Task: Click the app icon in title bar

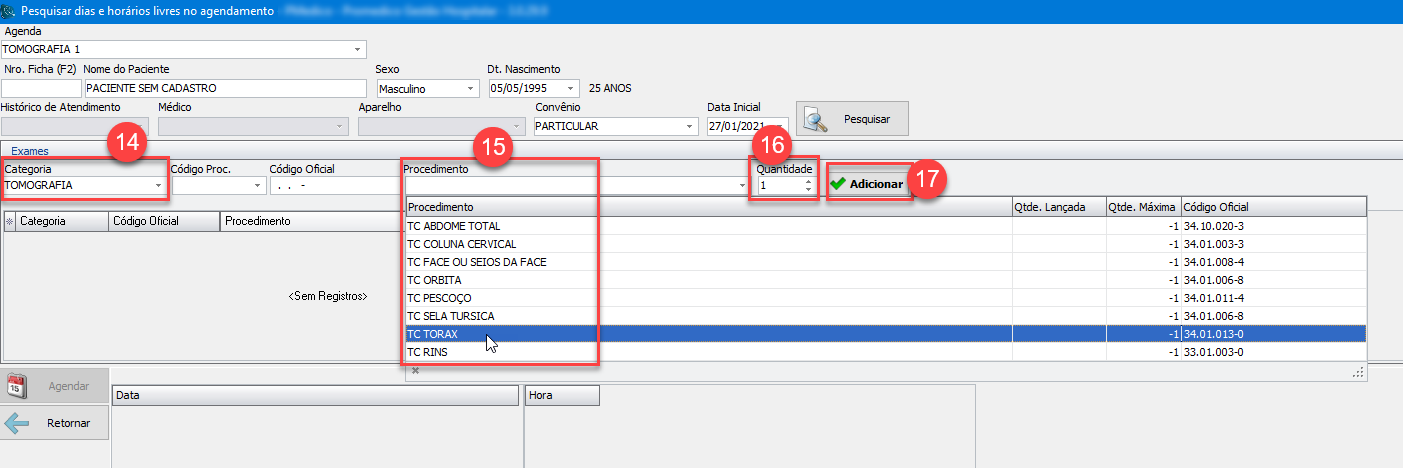Action: pos(9,11)
